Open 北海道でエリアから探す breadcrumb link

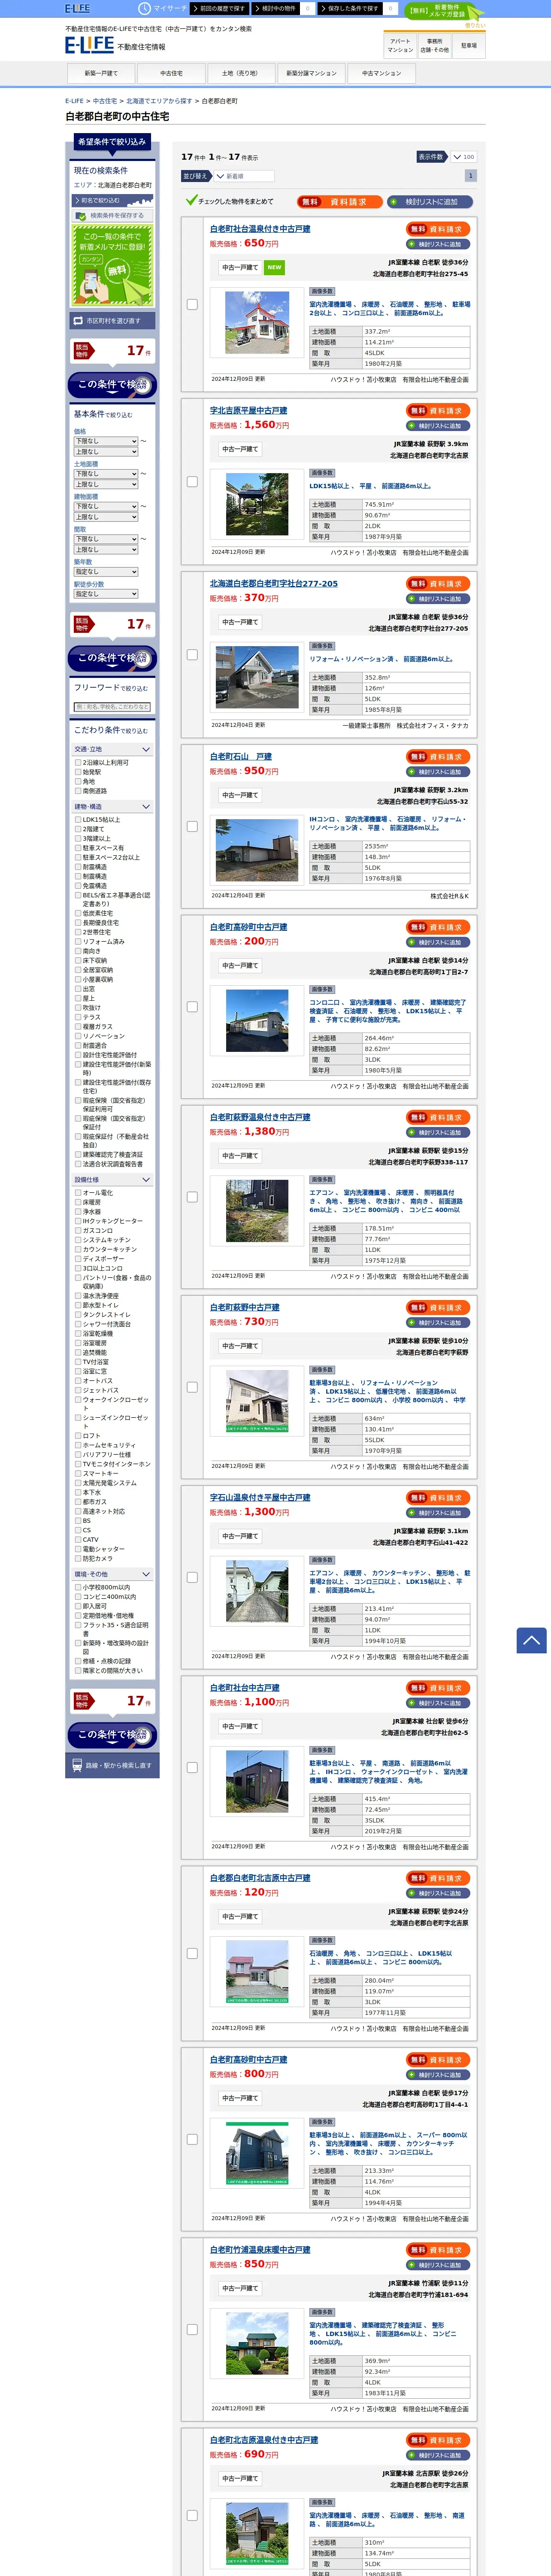159,101
